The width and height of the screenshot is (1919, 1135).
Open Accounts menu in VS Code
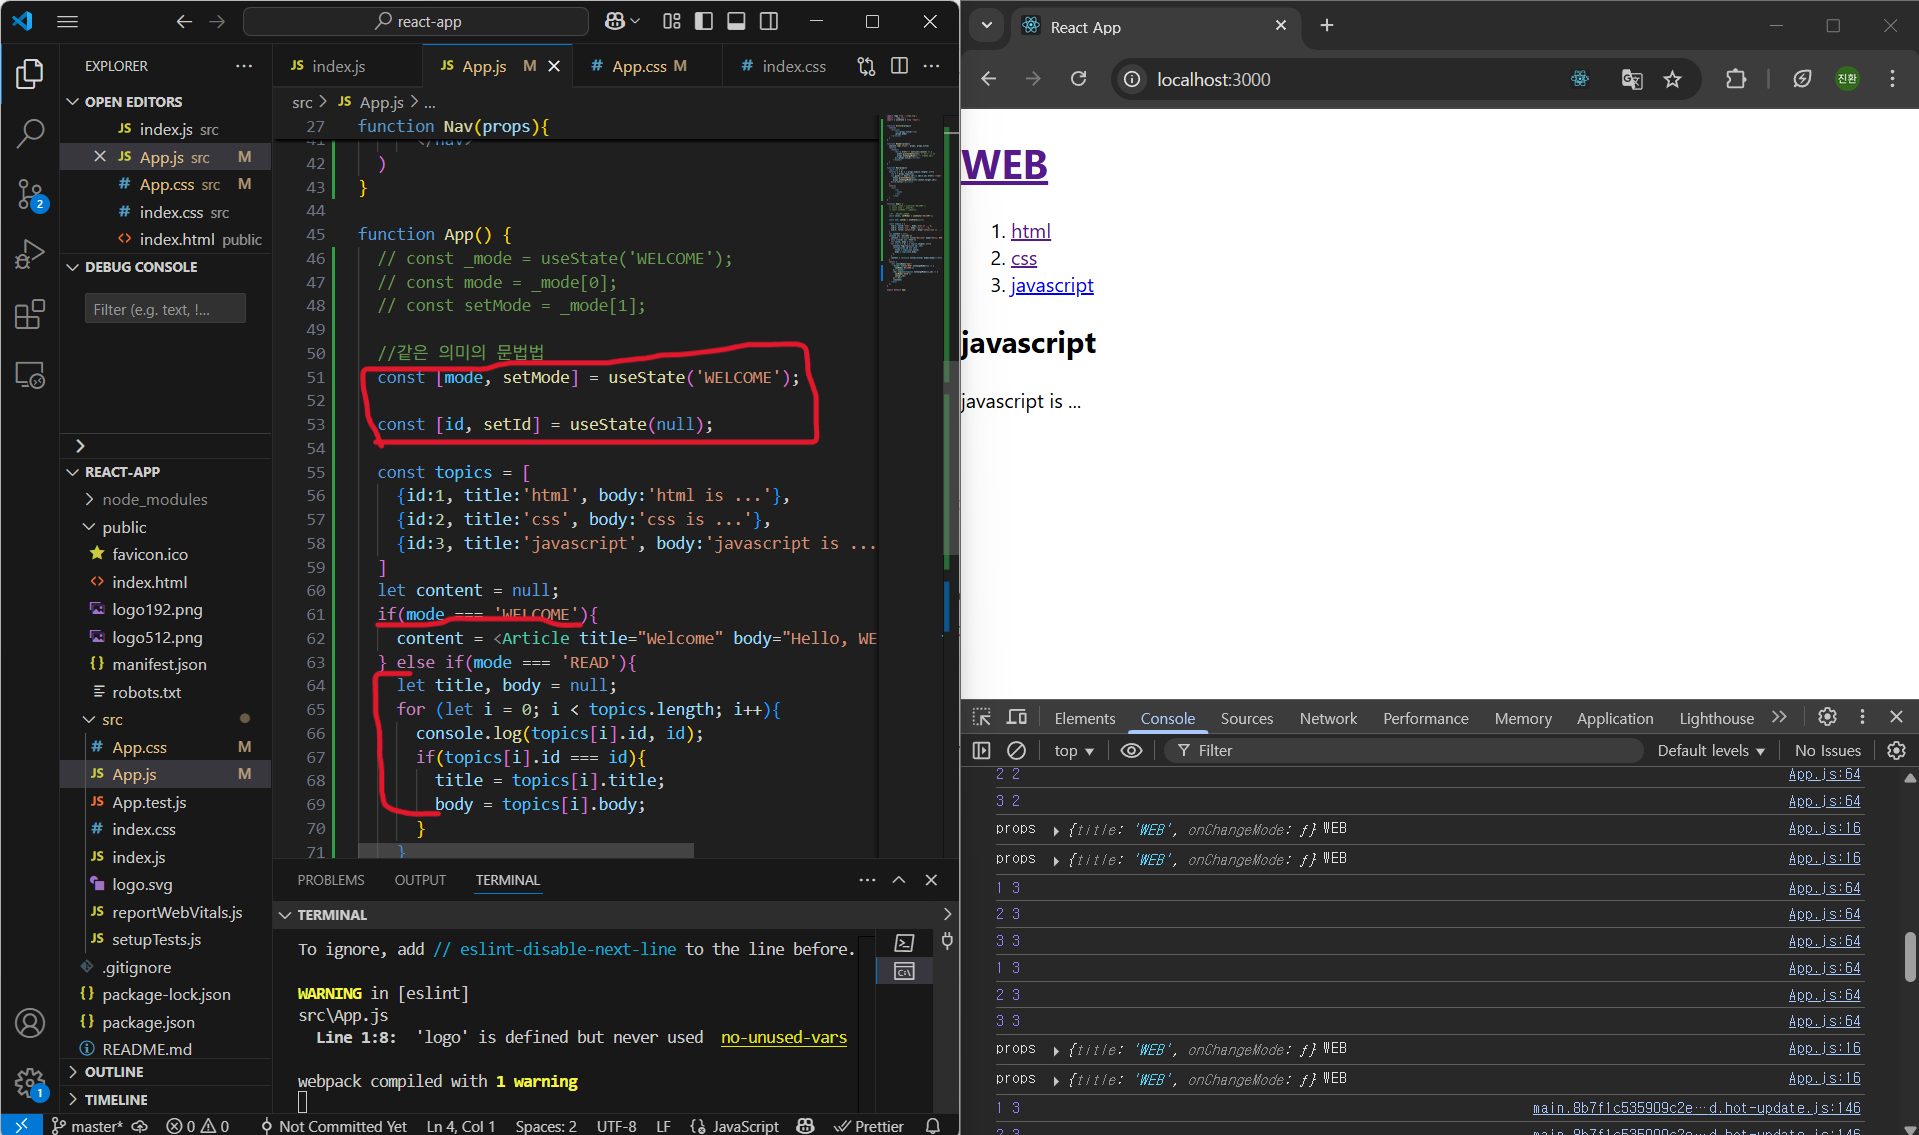[x=30, y=1023]
